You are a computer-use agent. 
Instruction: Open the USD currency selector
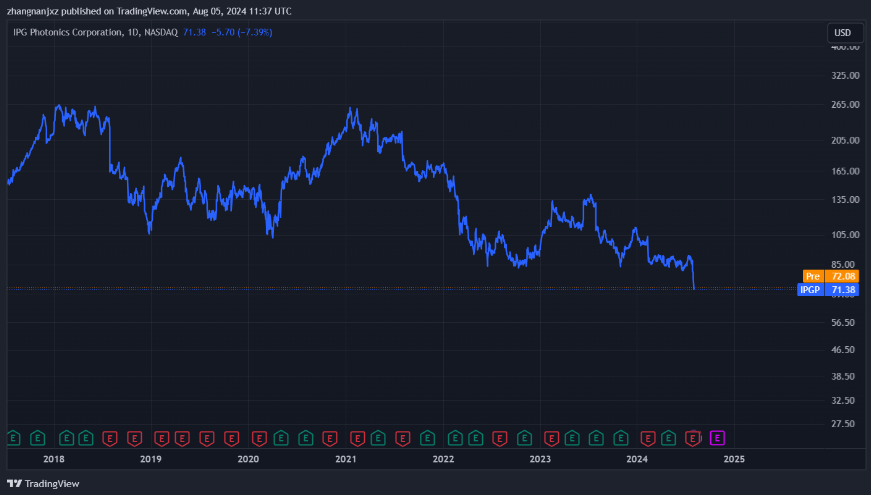coord(844,33)
